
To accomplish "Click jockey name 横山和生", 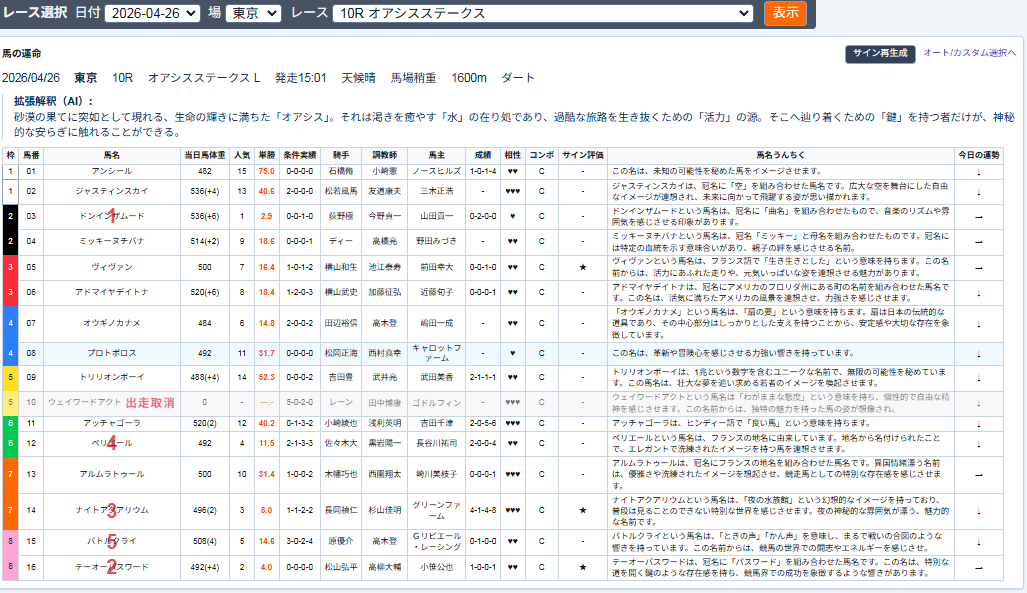I will click(341, 267).
